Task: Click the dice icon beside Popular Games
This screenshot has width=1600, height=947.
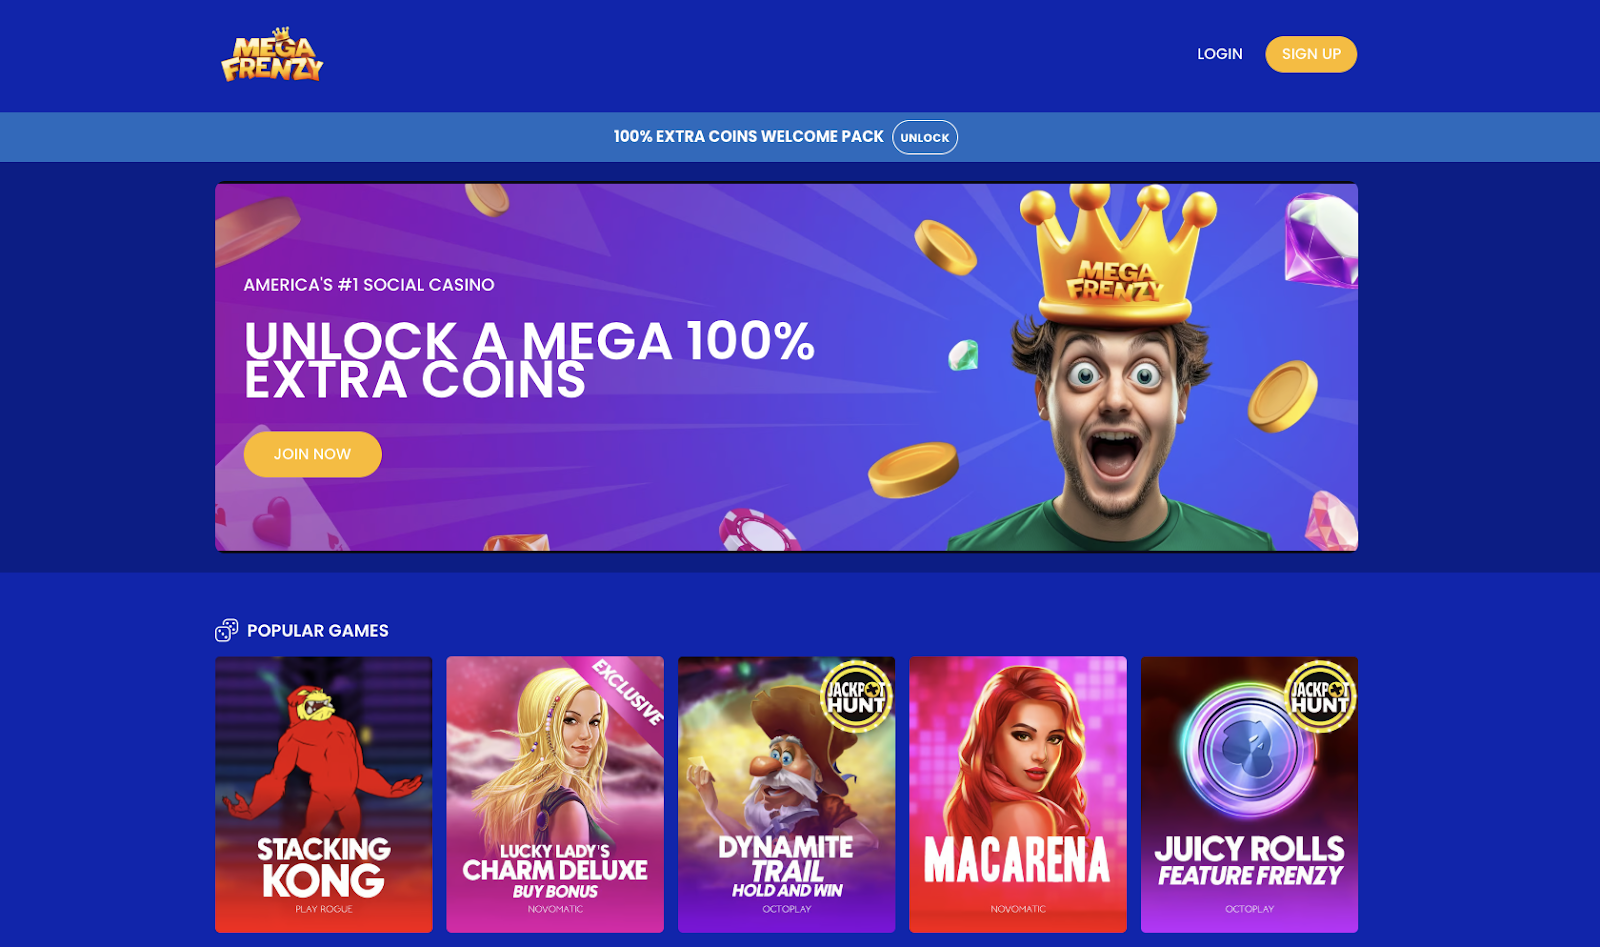Action: pos(227,630)
